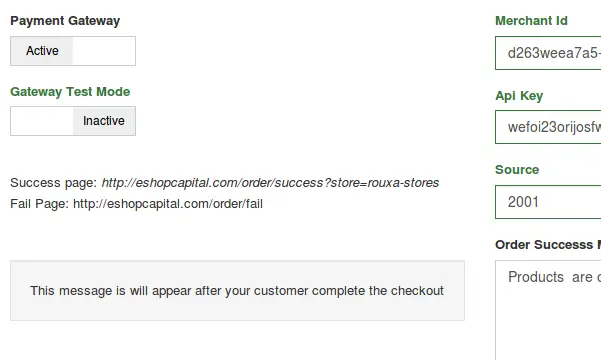Click the Source label
Image resolution: width=601 pixels, height=360 pixels.
click(517, 169)
